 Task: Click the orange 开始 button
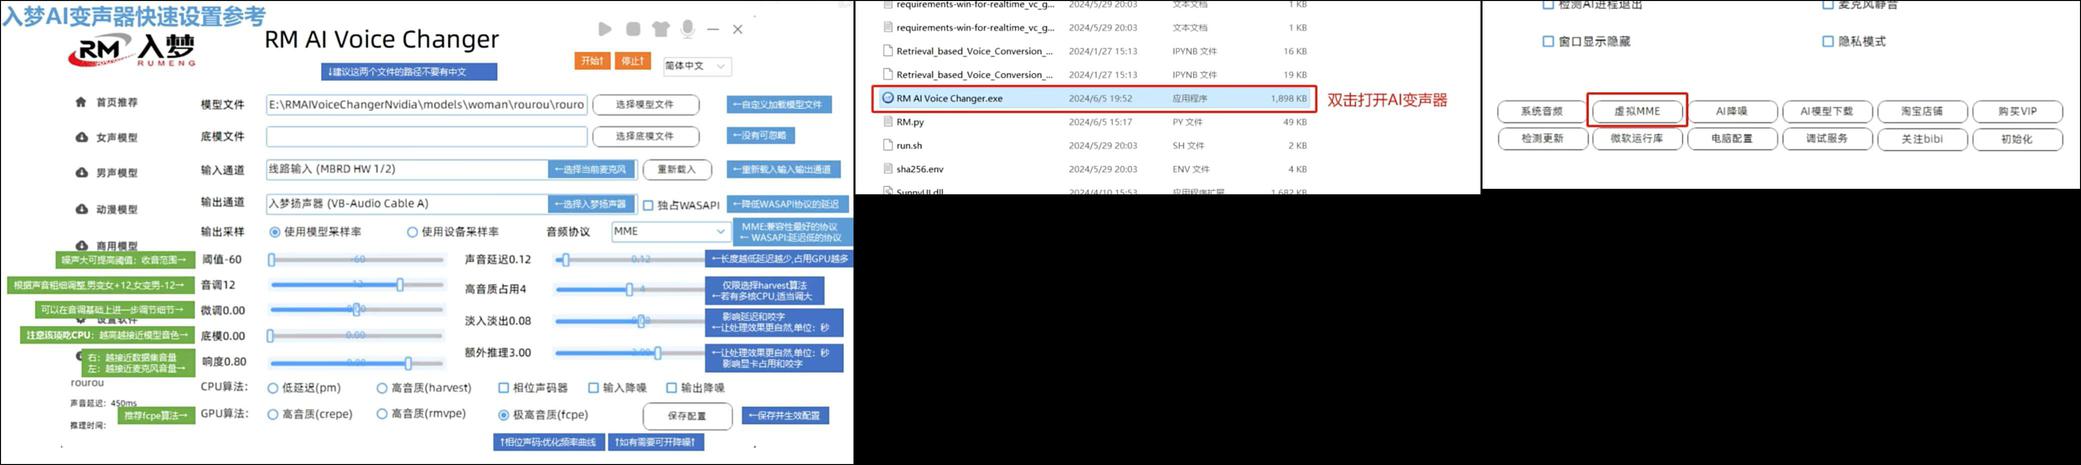(592, 61)
